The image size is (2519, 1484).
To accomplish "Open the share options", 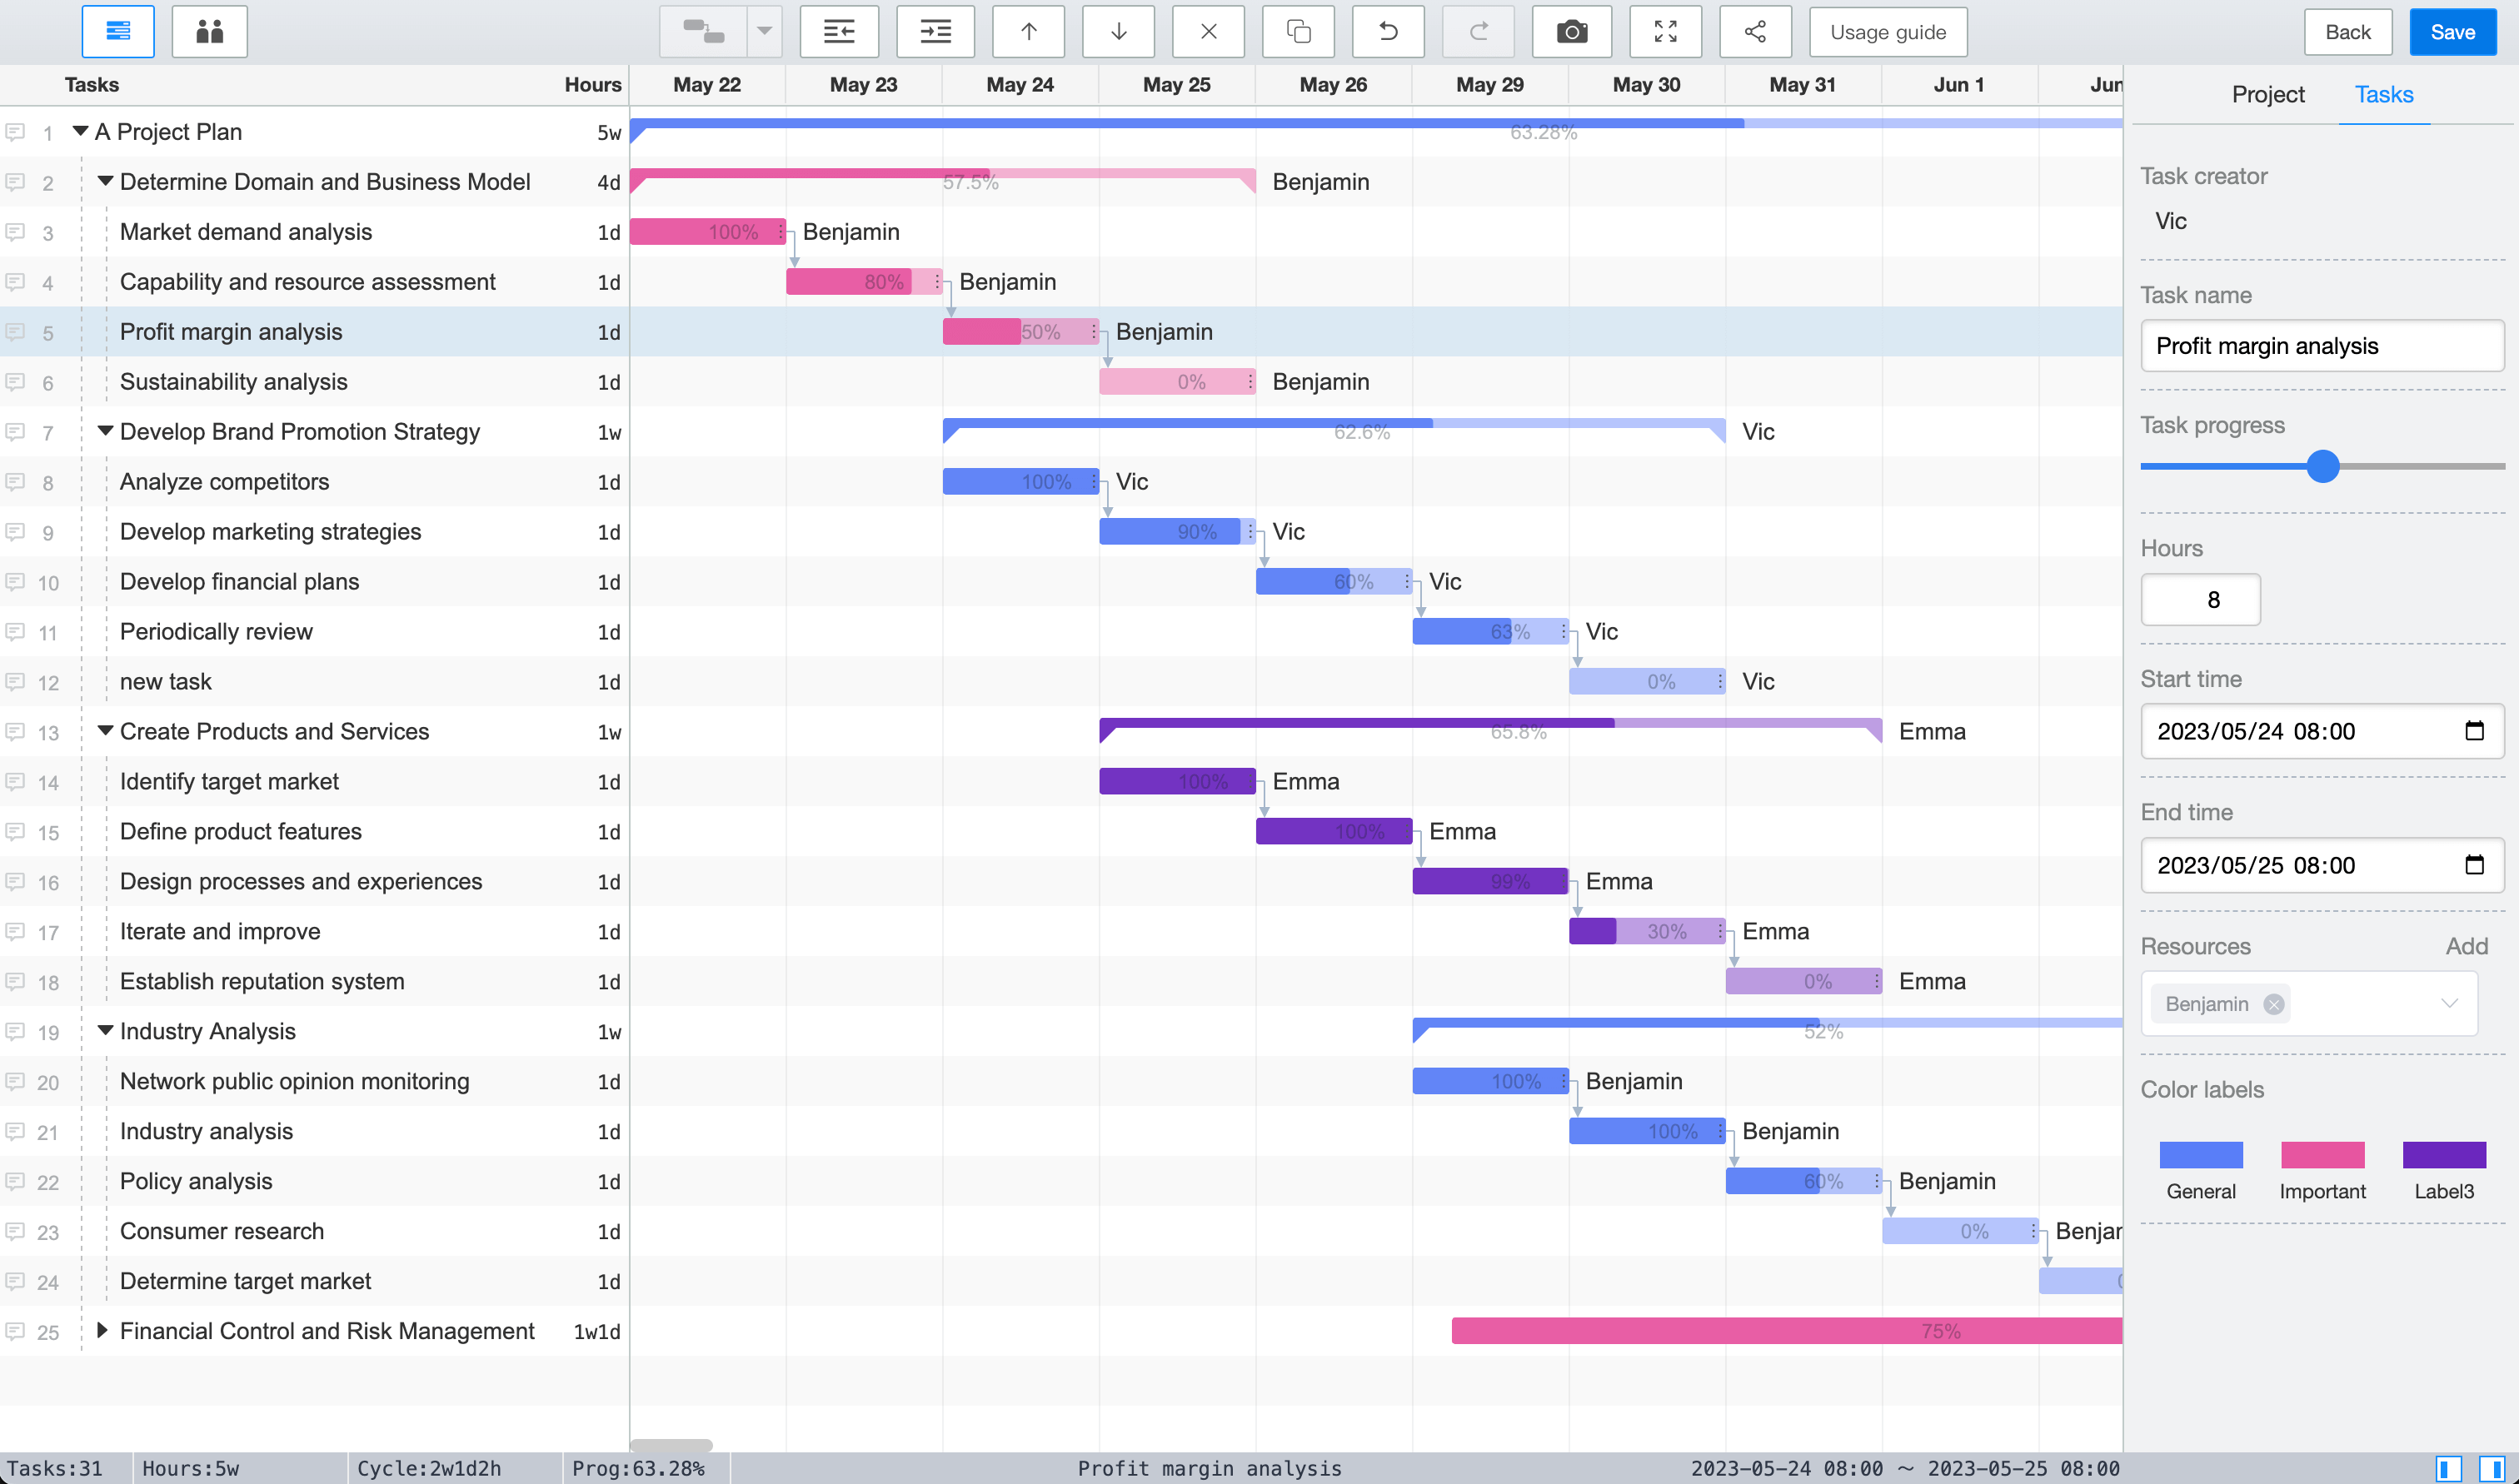I will point(1756,31).
